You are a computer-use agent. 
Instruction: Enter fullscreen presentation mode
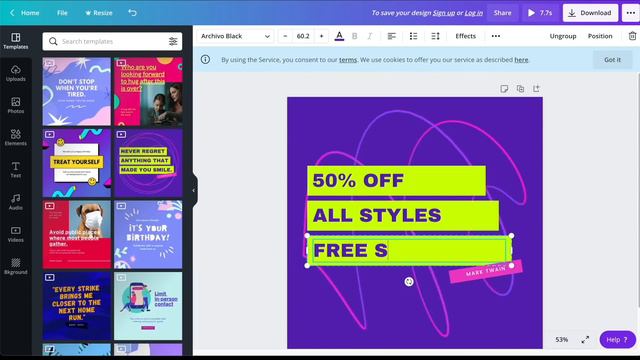click(585, 340)
